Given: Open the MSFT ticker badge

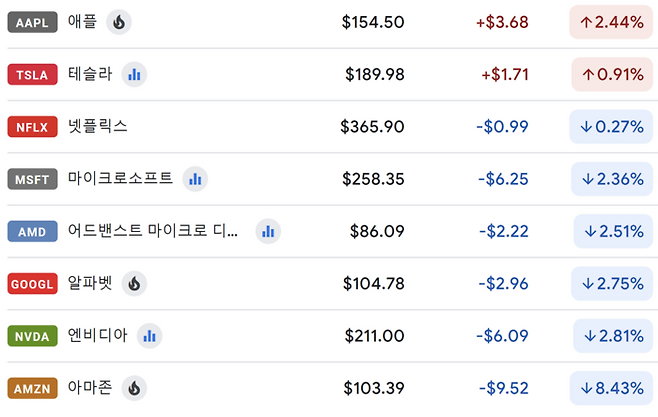Looking at the screenshot, I should click(x=32, y=180).
